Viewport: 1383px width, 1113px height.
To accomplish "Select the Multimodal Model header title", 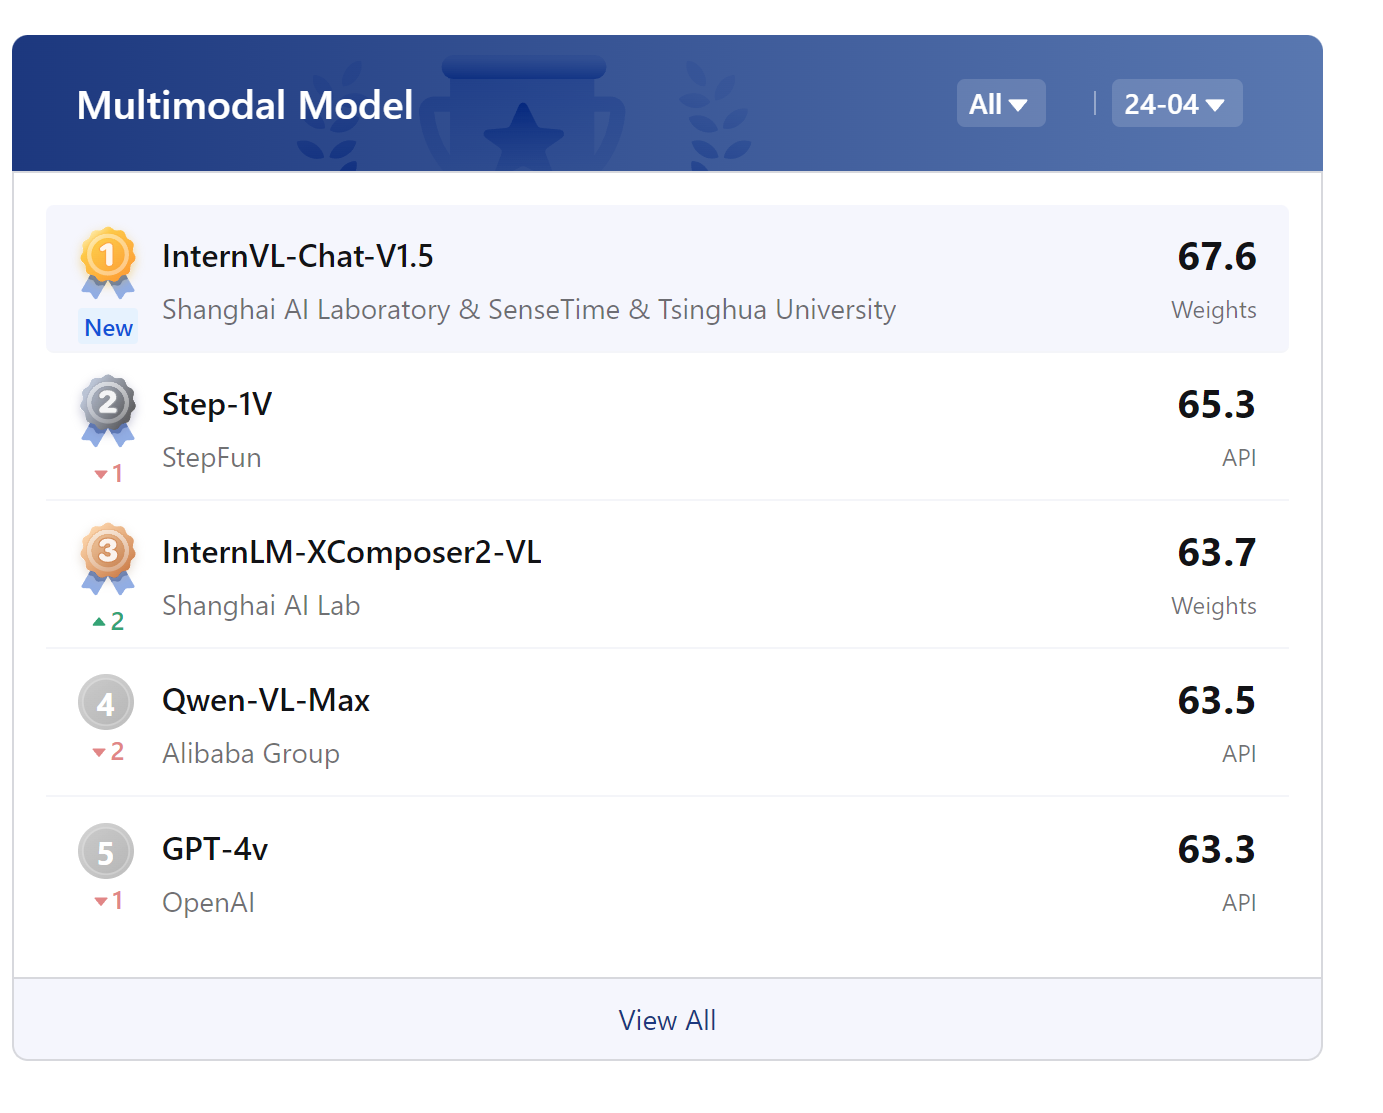I will click(245, 104).
